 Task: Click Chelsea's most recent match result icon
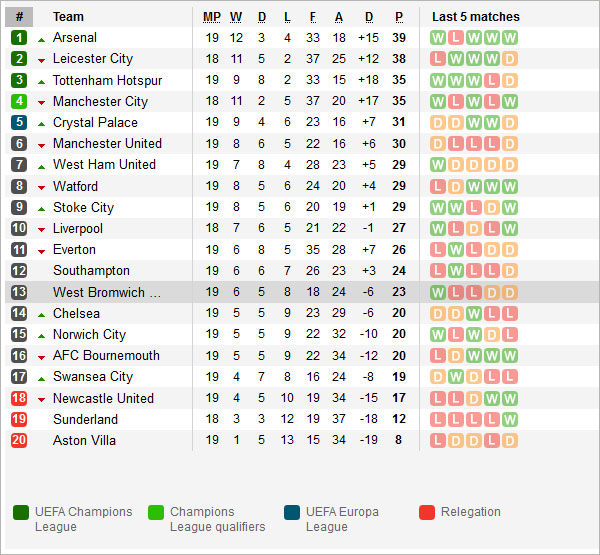tap(510, 314)
